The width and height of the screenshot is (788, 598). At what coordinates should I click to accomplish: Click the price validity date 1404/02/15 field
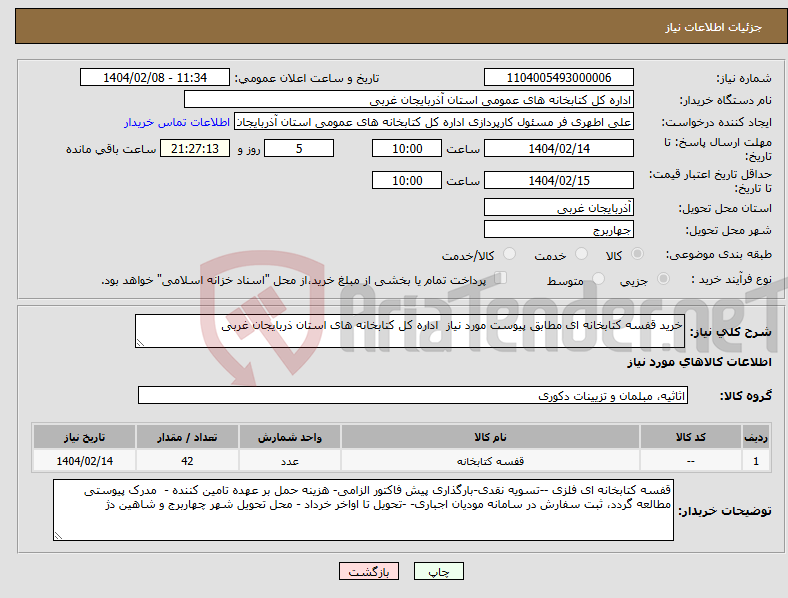[558, 180]
